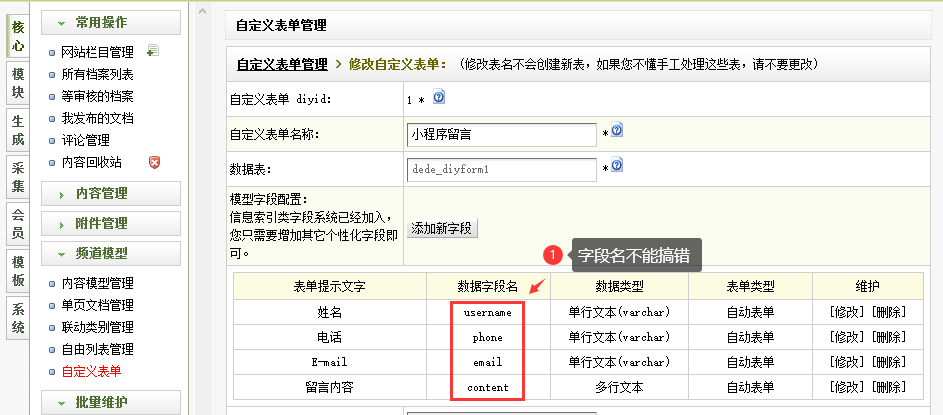Image resolution: width=943 pixels, height=415 pixels.
Task: Select the 会员 side tab
Action: point(17,223)
